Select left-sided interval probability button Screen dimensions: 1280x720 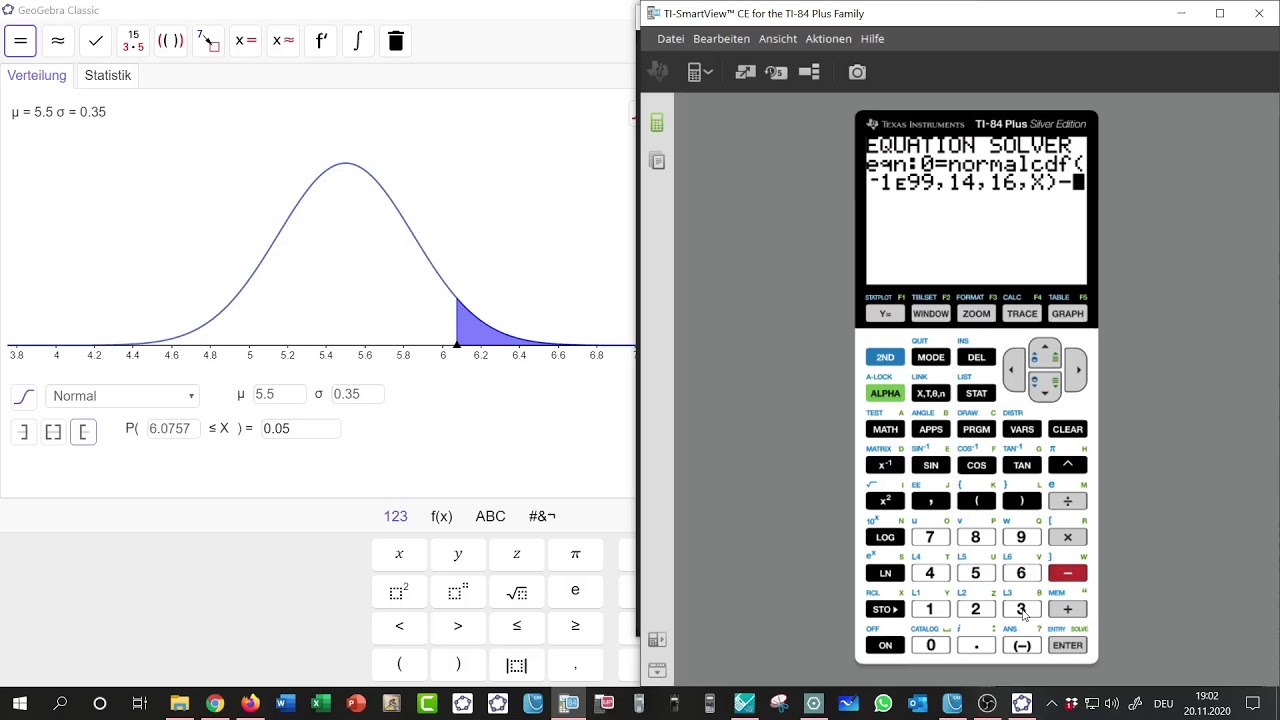tap(23, 432)
